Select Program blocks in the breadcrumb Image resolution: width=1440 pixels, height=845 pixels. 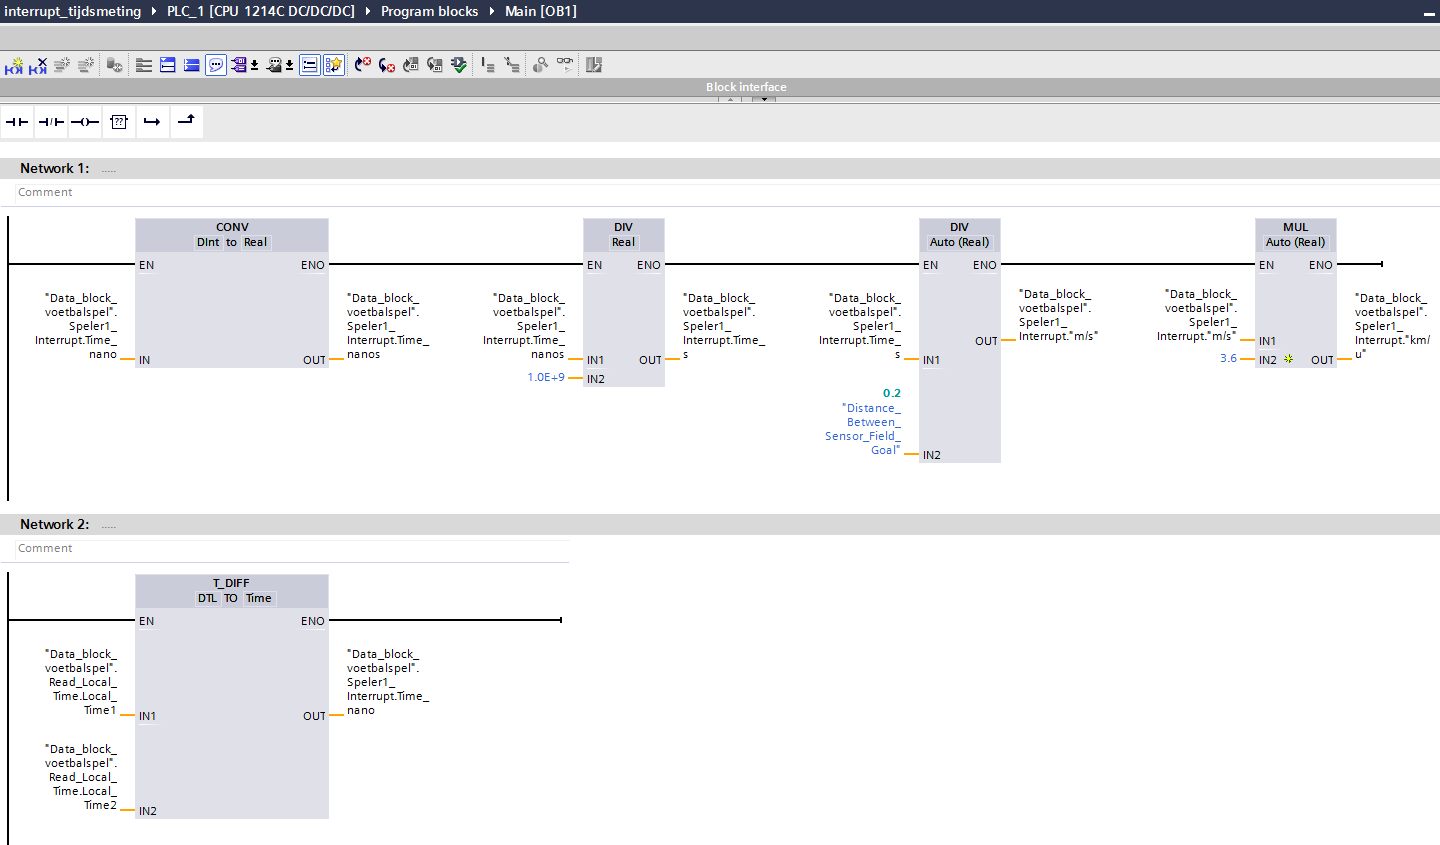point(430,11)
